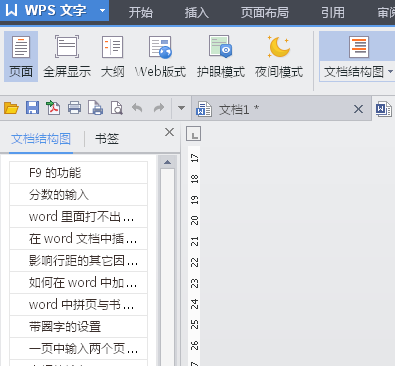Switch to 大纲 outline view
395x366 pixels.
pos(113,57)
